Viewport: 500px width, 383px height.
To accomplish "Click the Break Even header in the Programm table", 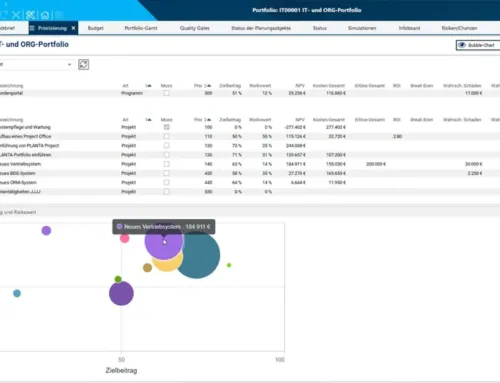I will tap(422, 86).
